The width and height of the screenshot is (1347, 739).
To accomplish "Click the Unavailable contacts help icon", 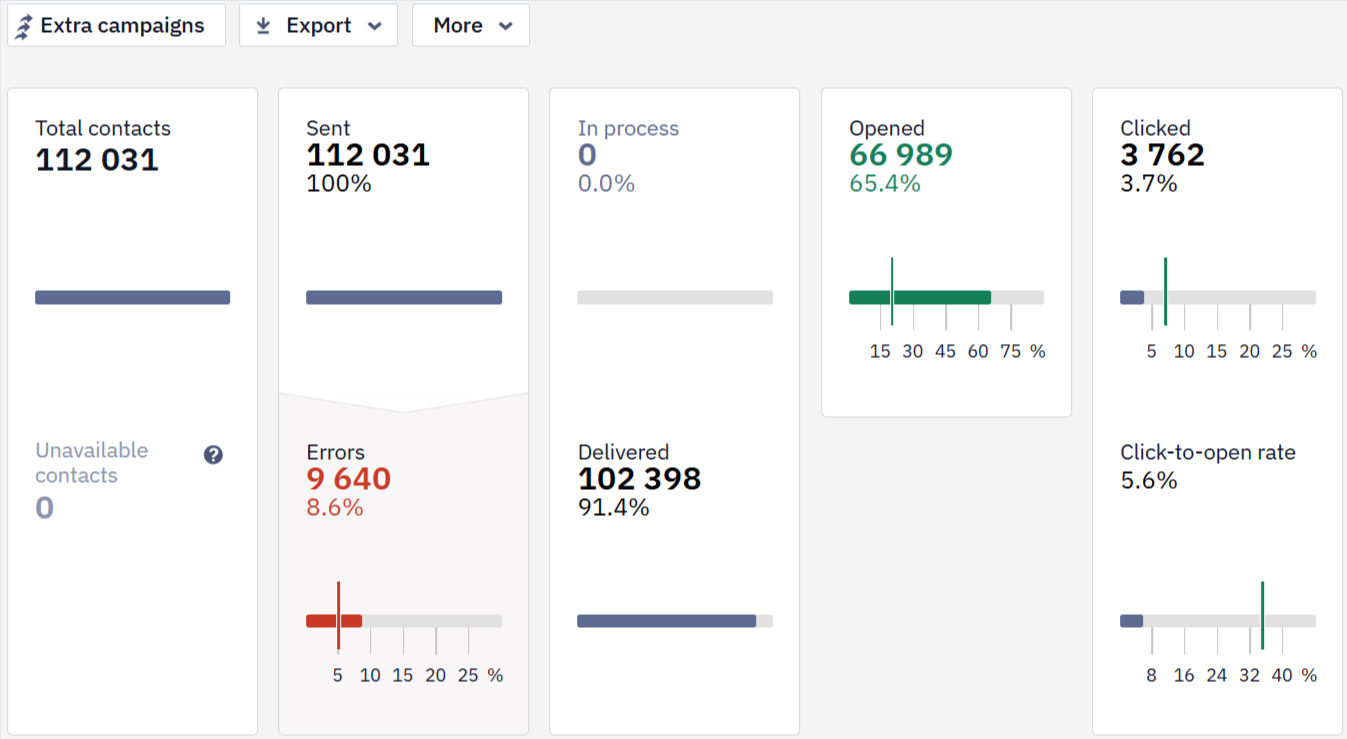I will click(213, 455).
